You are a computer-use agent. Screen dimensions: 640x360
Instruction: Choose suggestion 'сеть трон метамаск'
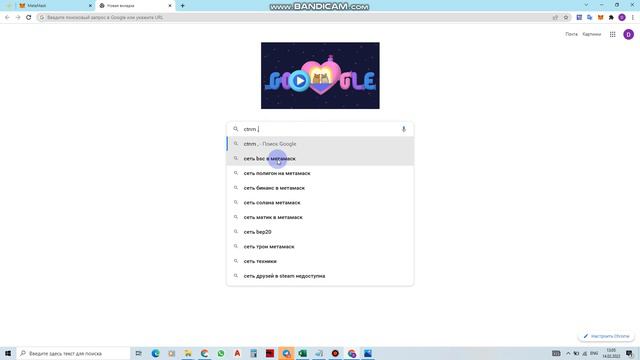(320, 247)
